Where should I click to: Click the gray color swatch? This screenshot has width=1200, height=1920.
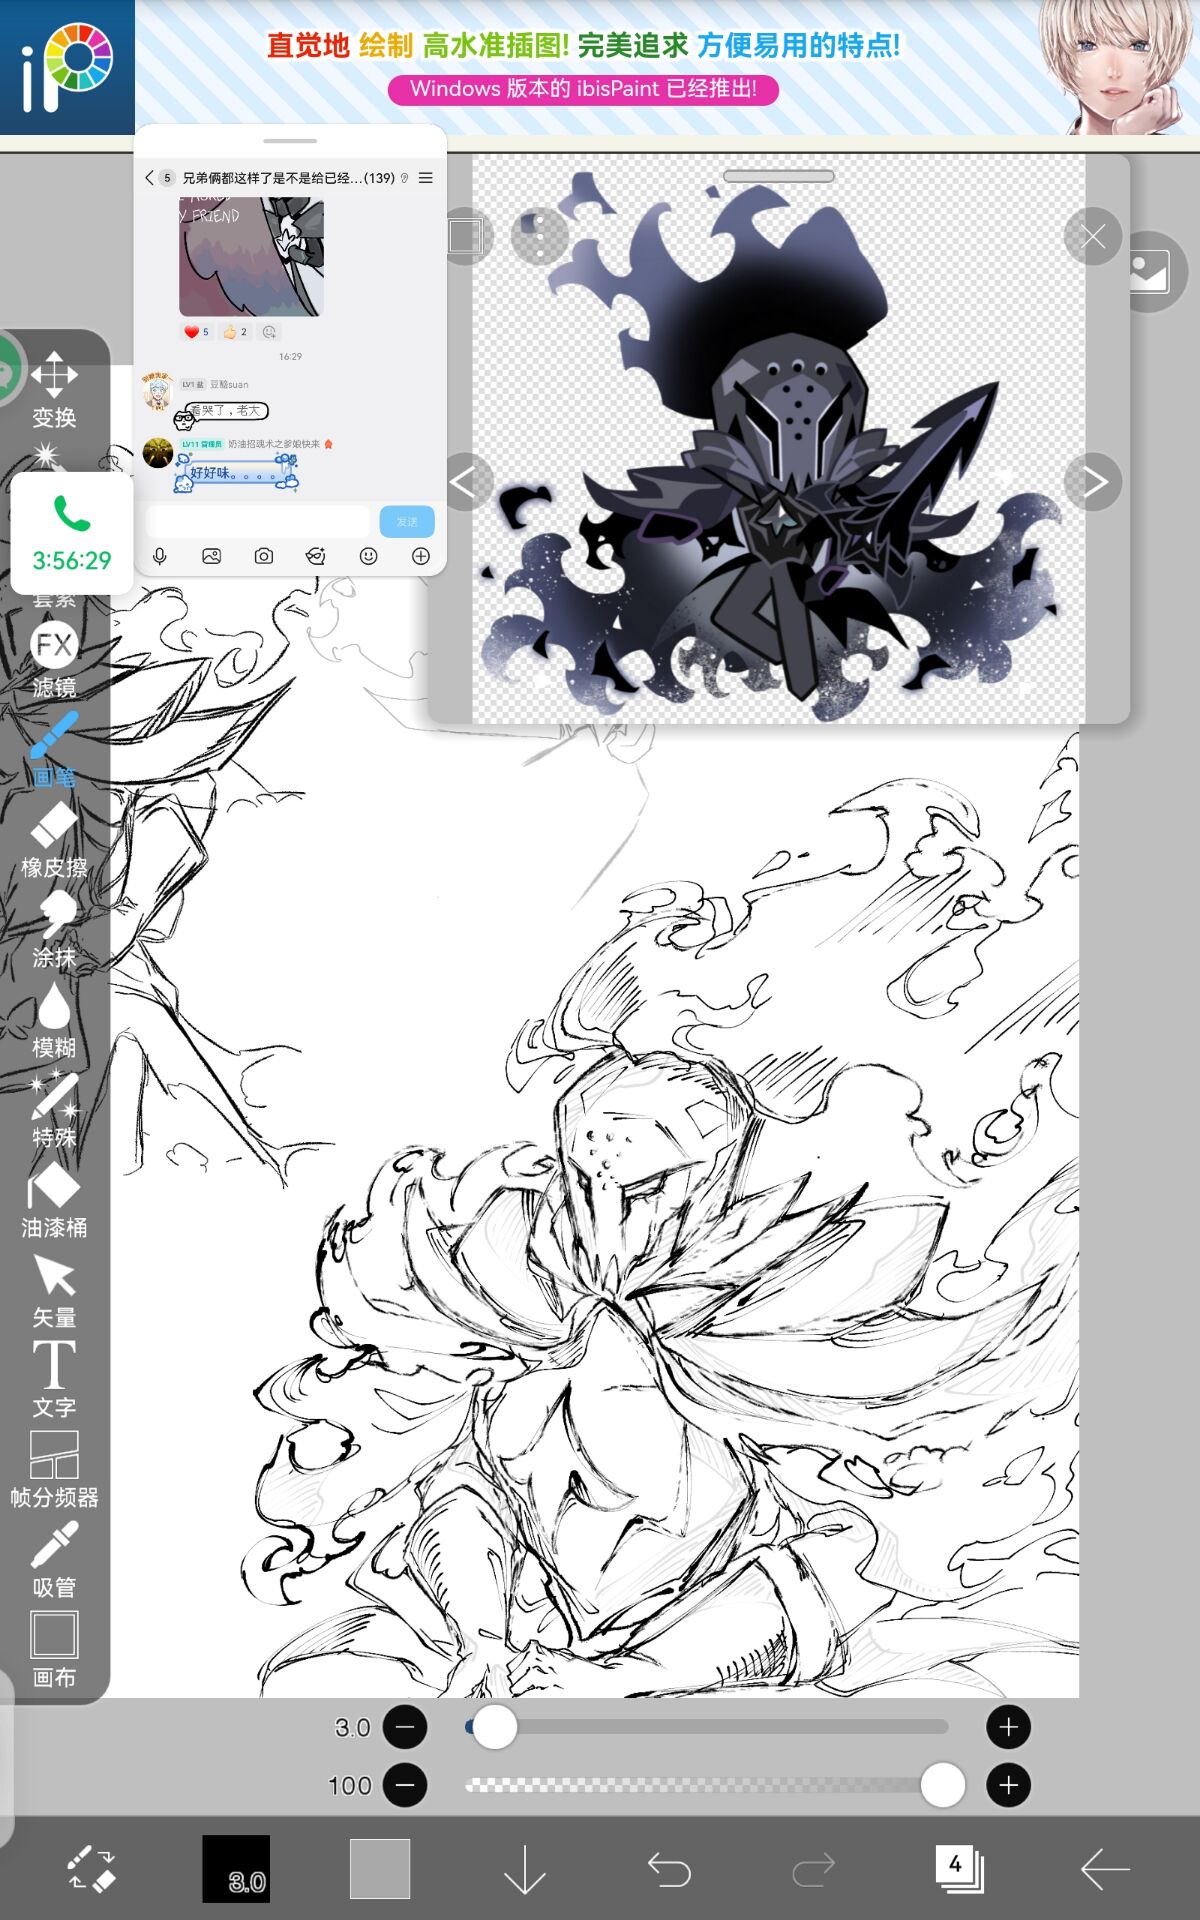coord(380,1868)
